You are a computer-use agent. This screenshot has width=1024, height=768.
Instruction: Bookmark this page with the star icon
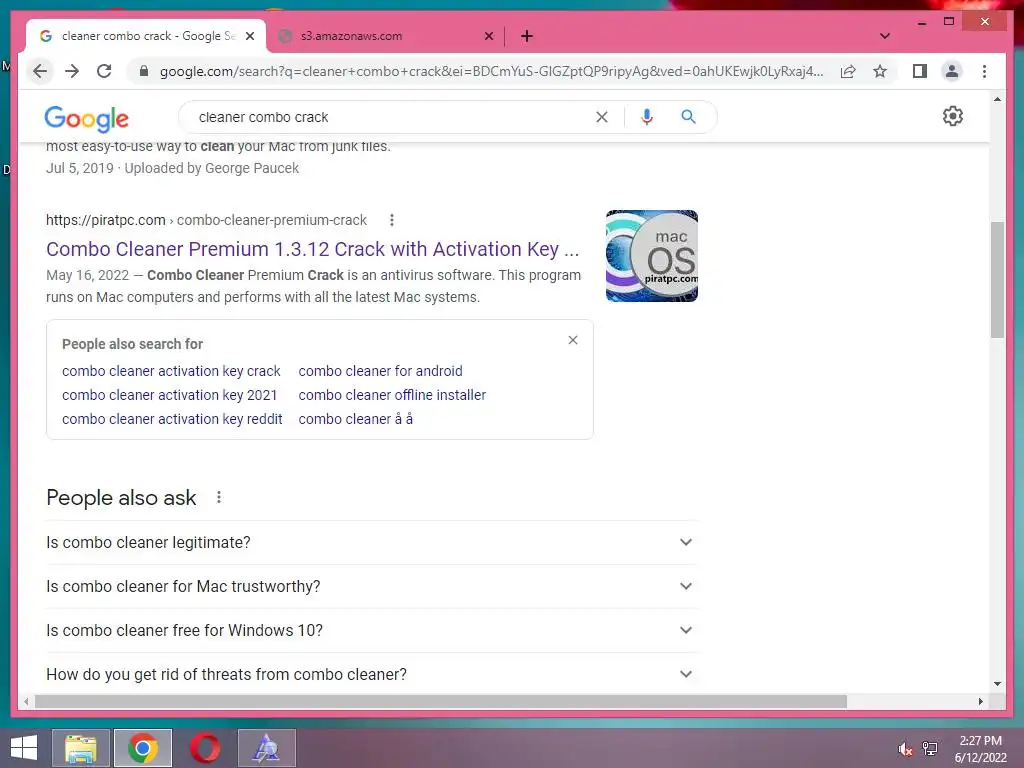[880, 71]
